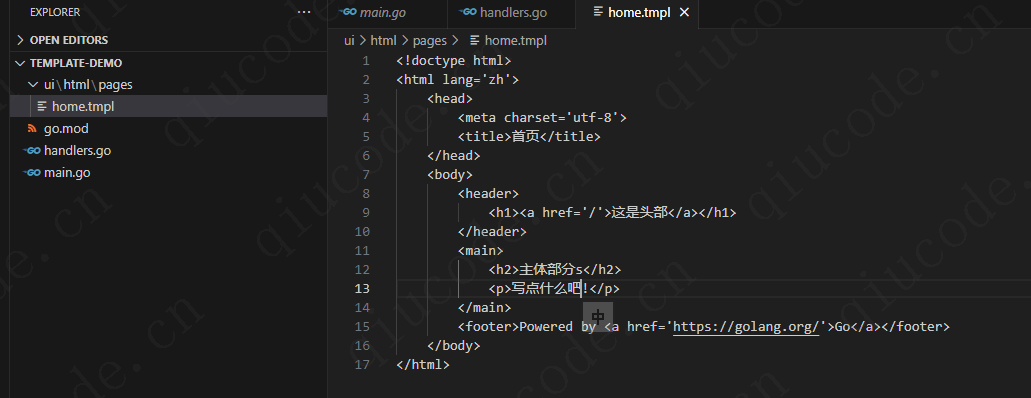
Task: Click the 这是头部 h1 line
Action: pos(612,213)
